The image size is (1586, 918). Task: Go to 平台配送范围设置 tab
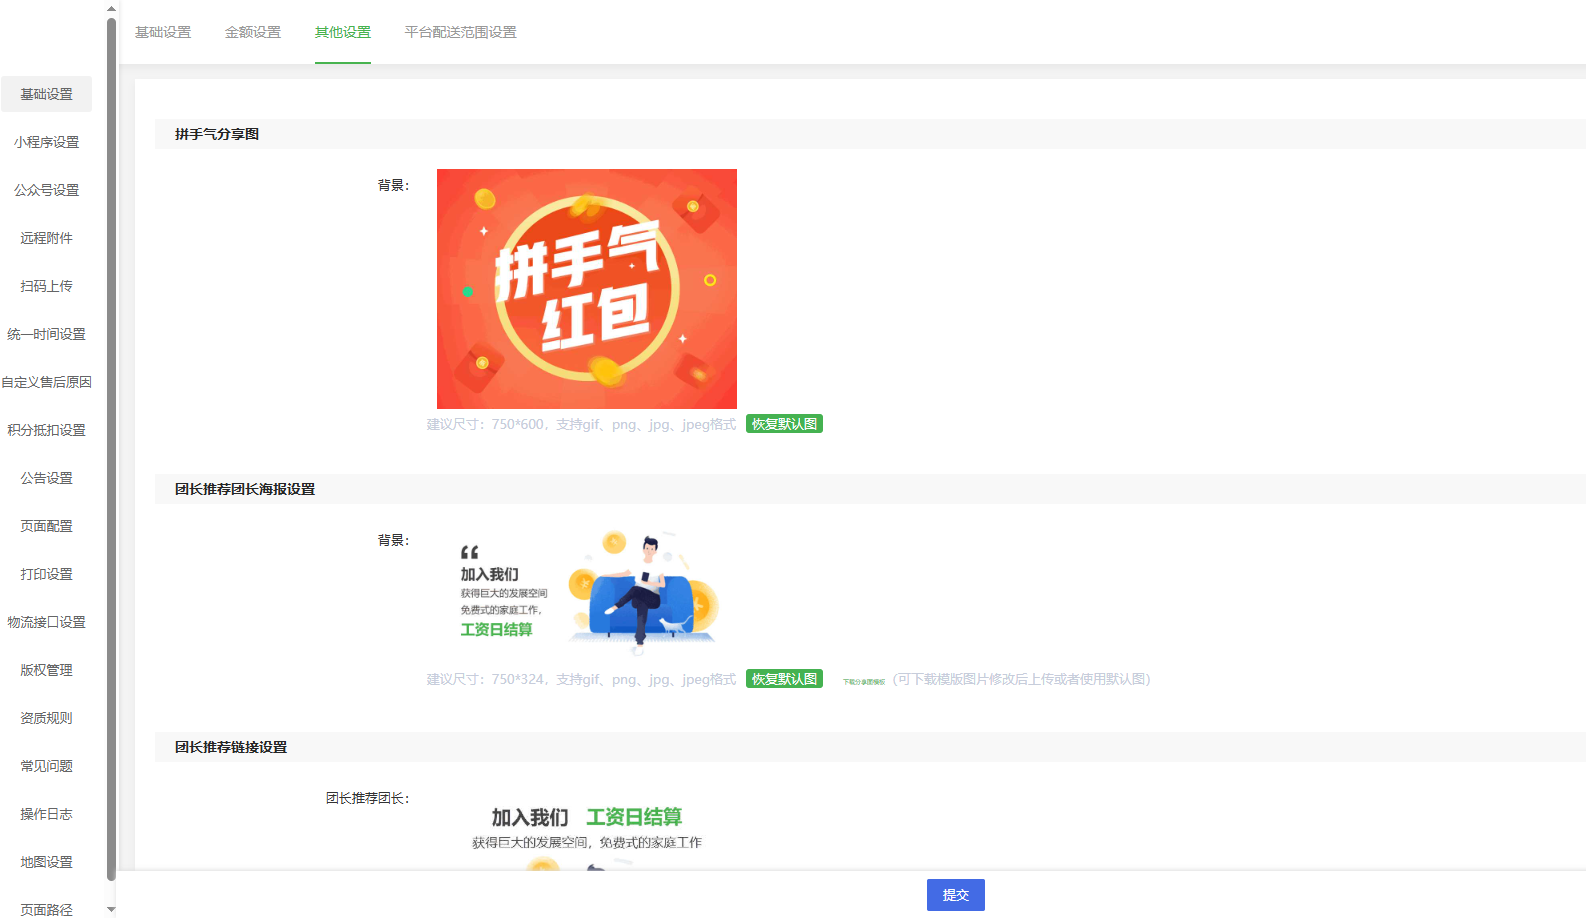460,32
